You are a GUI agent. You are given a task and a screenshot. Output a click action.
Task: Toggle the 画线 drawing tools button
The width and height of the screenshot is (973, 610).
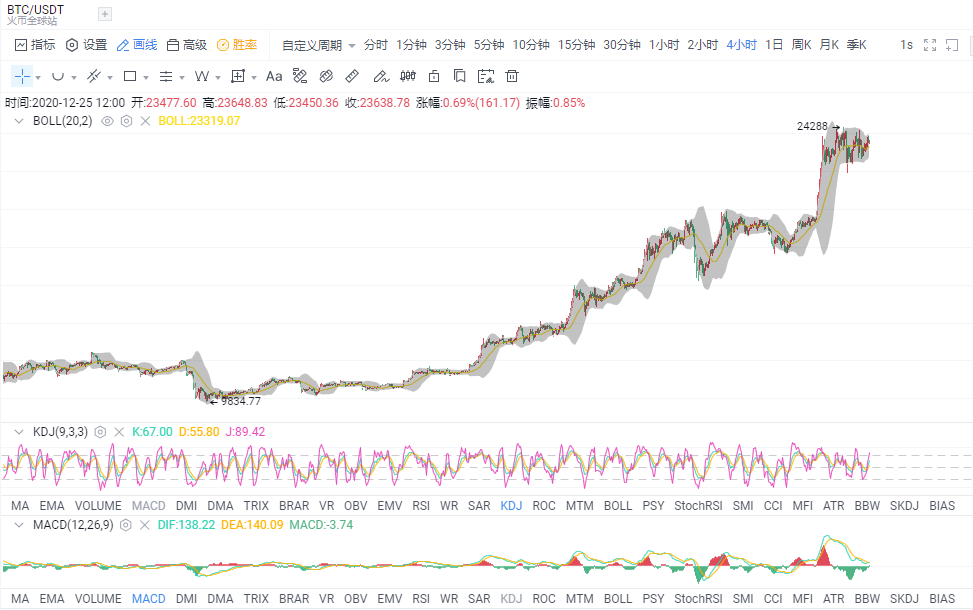pos(137,45)
